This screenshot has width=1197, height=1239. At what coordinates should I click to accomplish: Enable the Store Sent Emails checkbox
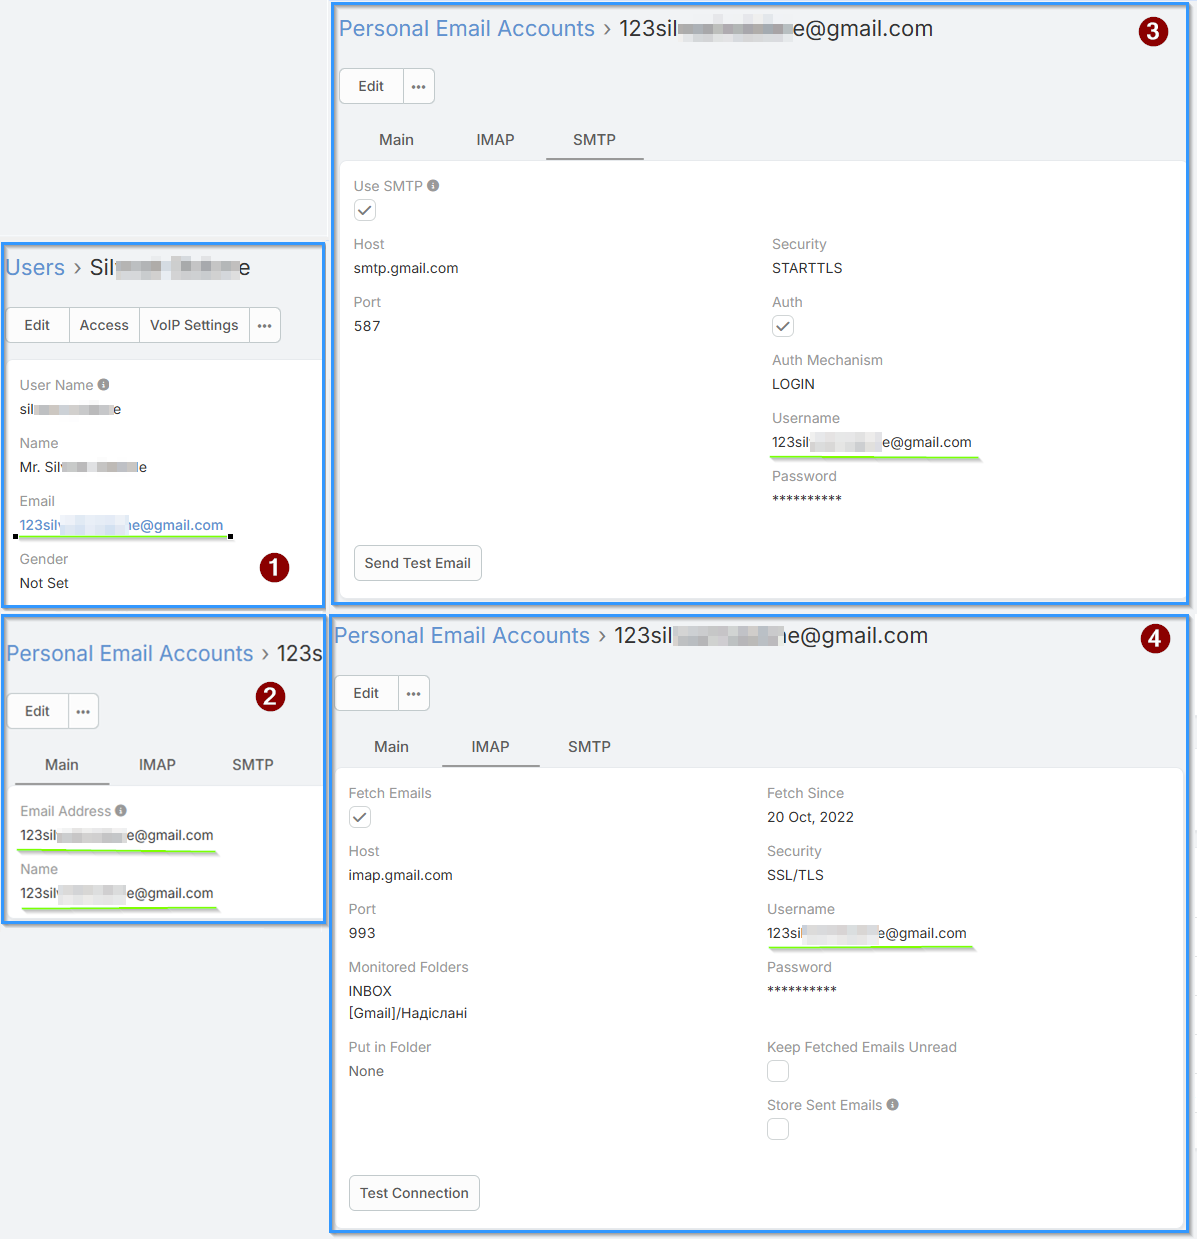[x=778, y=1129]
